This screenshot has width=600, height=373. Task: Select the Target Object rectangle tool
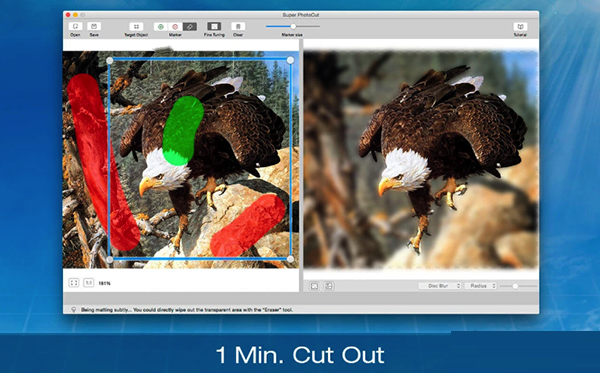[x=136, y=26]
